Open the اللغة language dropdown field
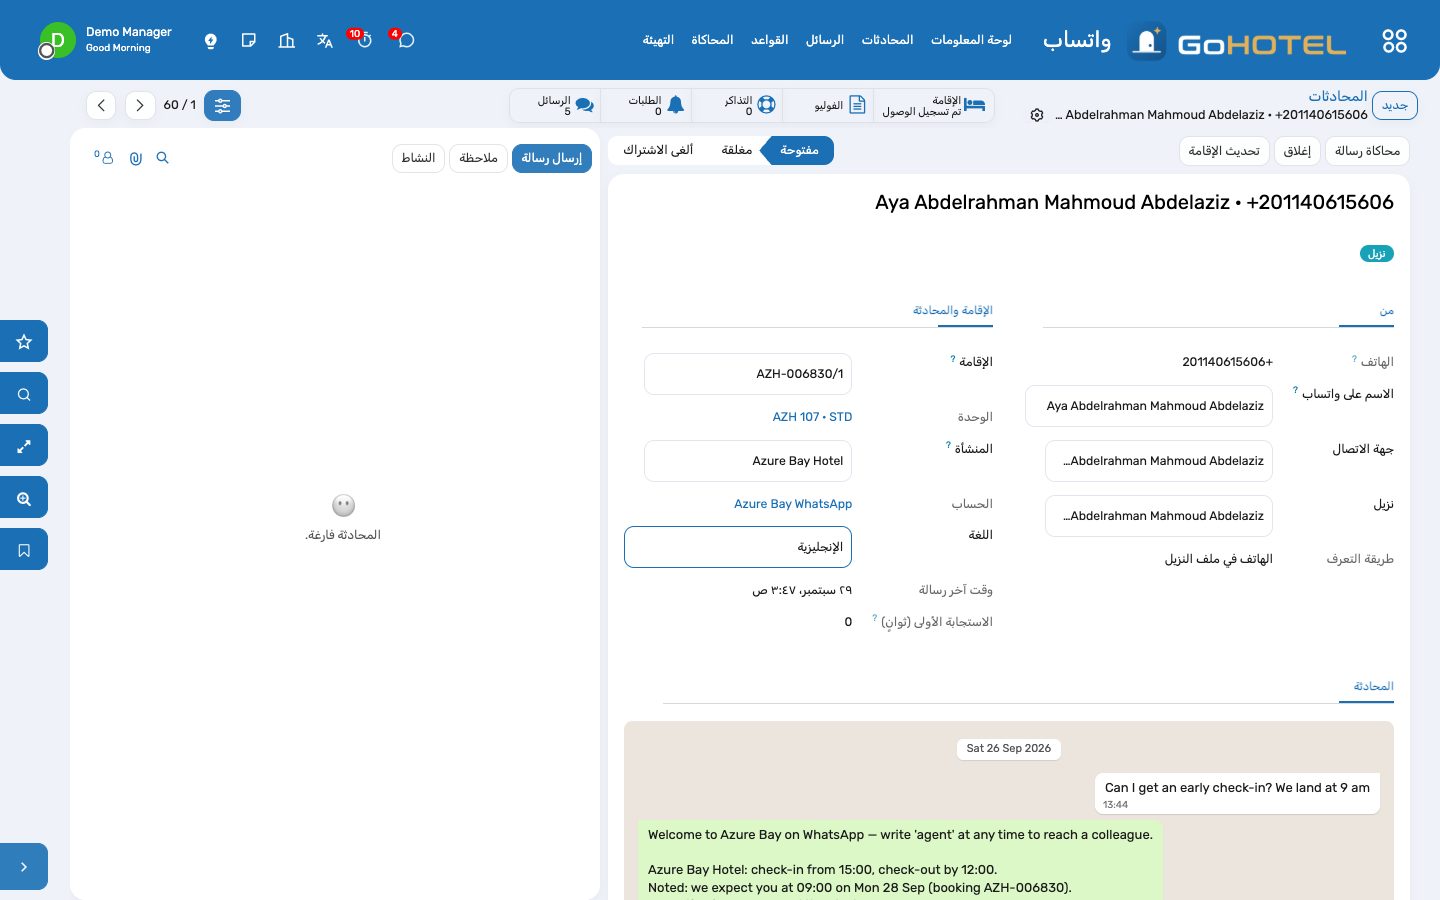Viewport: 1440px width, 900px height. click(x=738, y=547)
